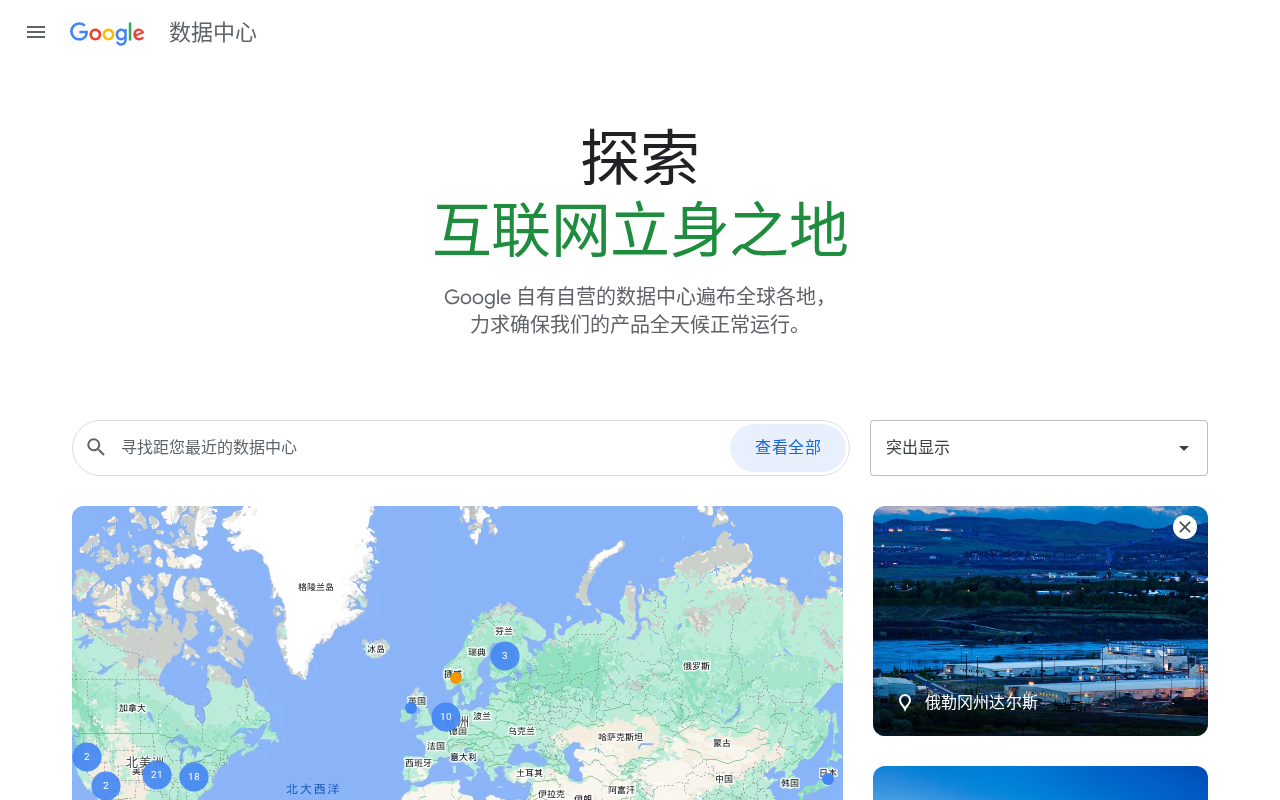This screenshot has width=1280, height=800.
Task: Click the search magnifier icon
Action: (96, 447)
